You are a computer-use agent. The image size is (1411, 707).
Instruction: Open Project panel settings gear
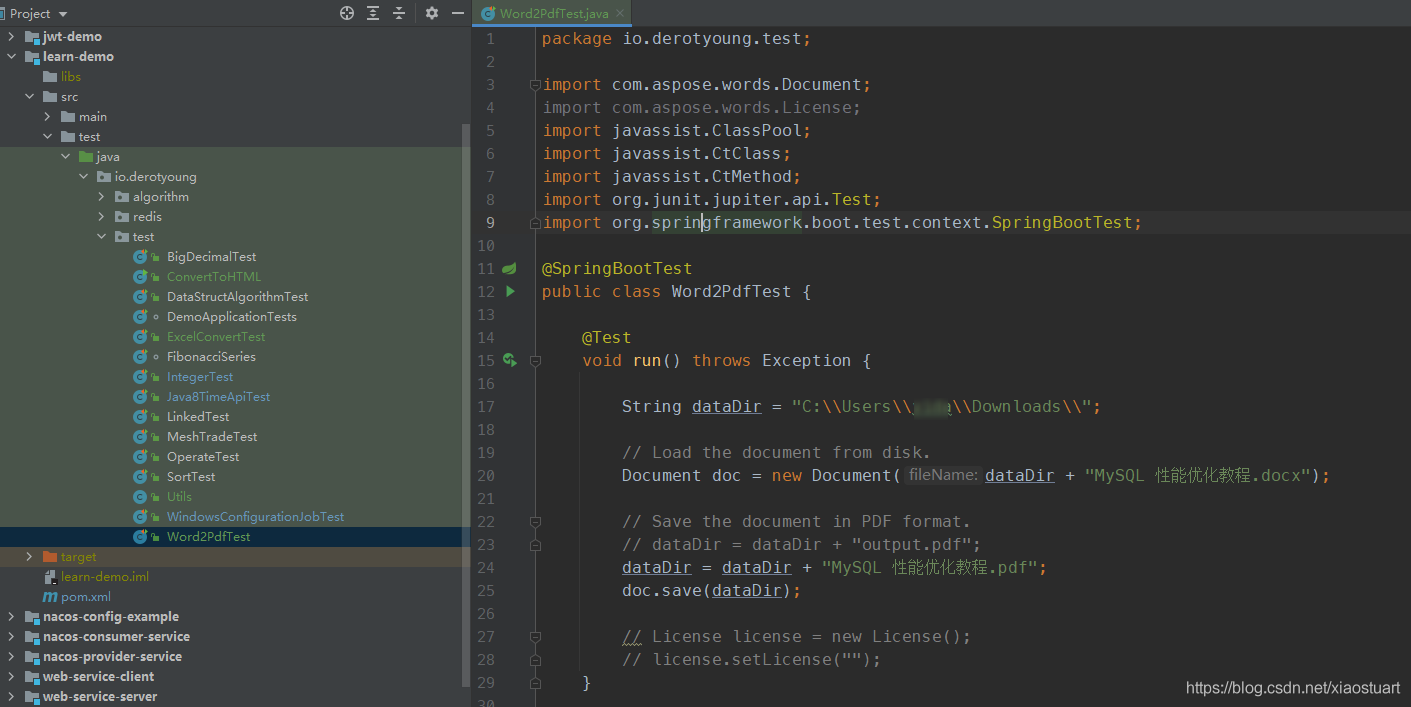432,13
